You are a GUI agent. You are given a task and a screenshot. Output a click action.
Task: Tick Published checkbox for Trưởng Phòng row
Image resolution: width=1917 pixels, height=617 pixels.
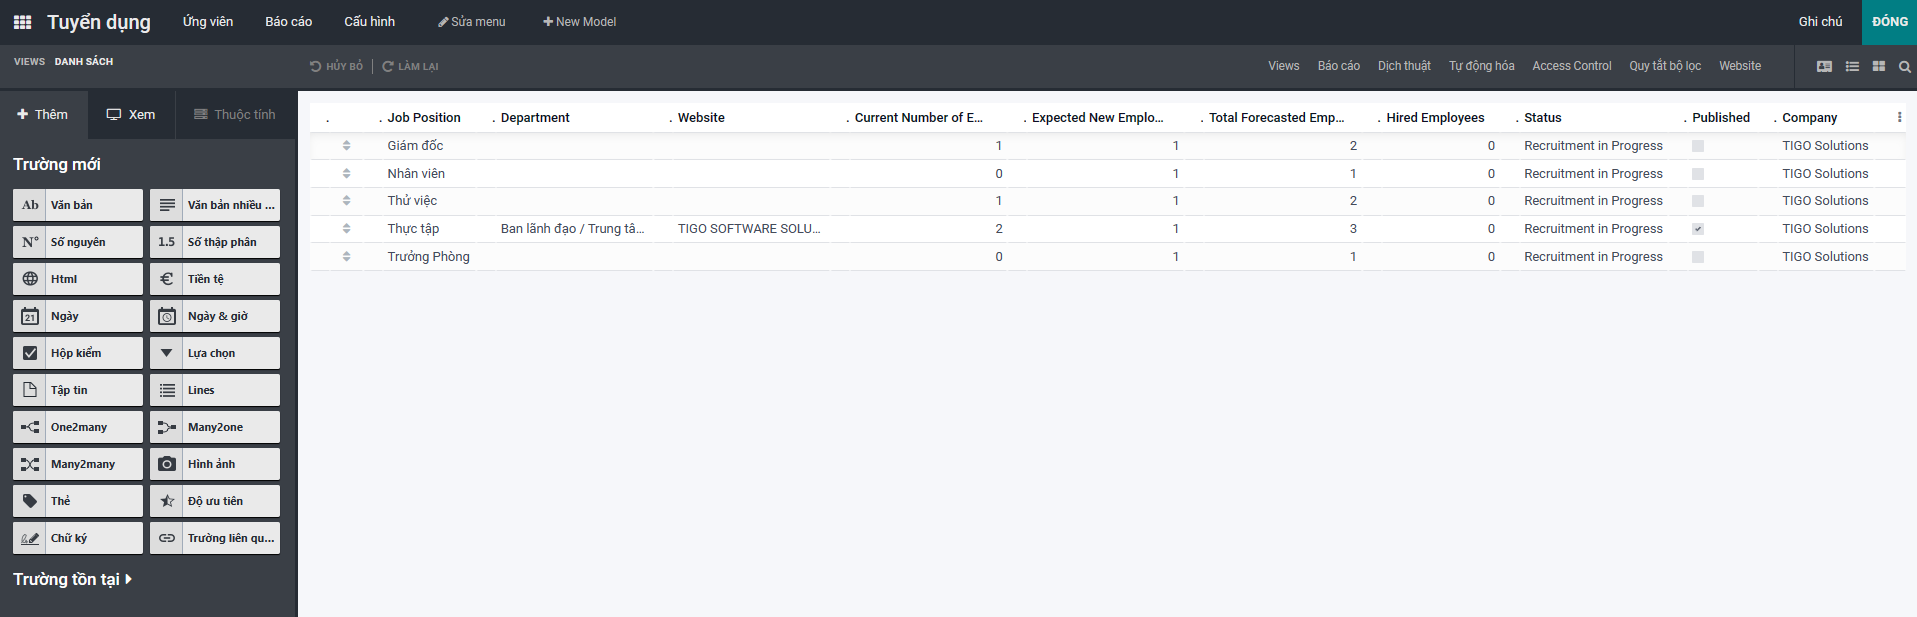coord(1697,257)
